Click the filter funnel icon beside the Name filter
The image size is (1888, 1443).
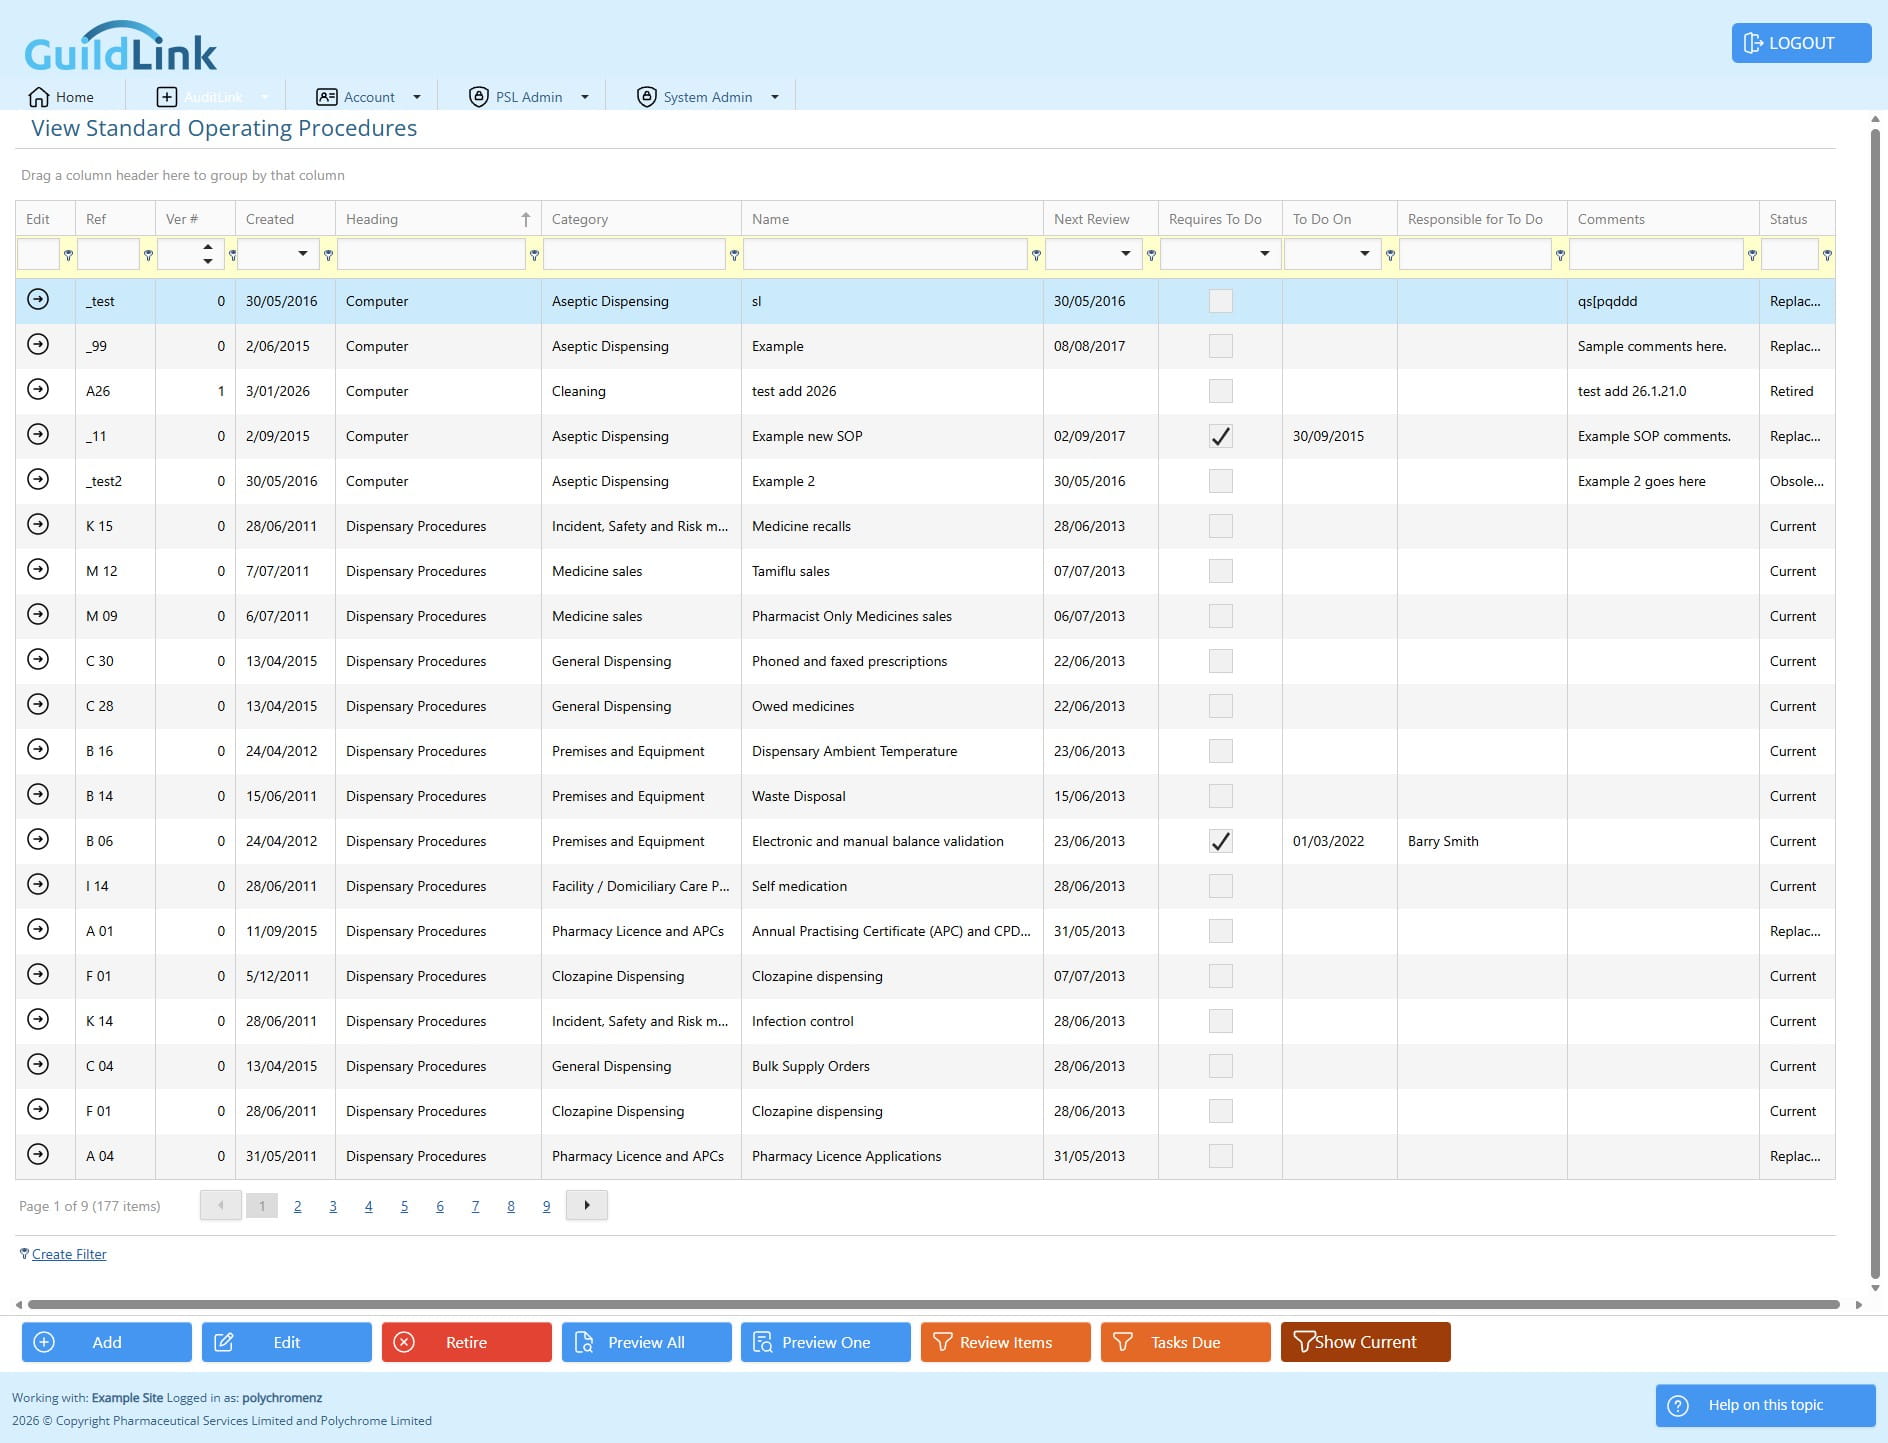pos(1036,255)
